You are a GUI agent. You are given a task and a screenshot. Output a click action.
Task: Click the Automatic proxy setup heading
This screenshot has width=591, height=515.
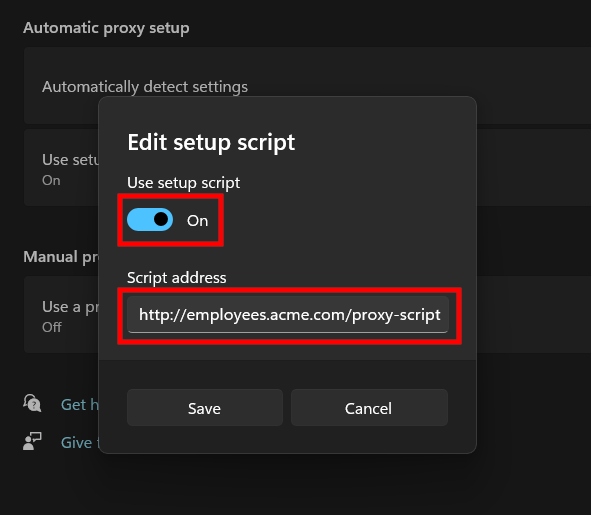tap(106, 28)
